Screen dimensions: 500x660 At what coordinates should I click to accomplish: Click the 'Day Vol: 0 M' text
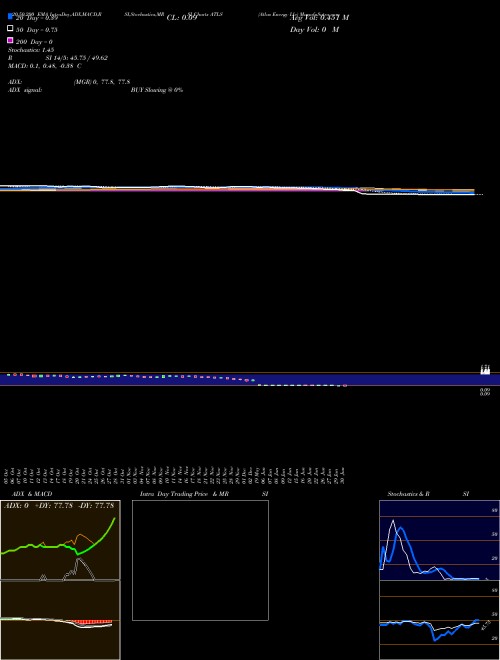314,29
